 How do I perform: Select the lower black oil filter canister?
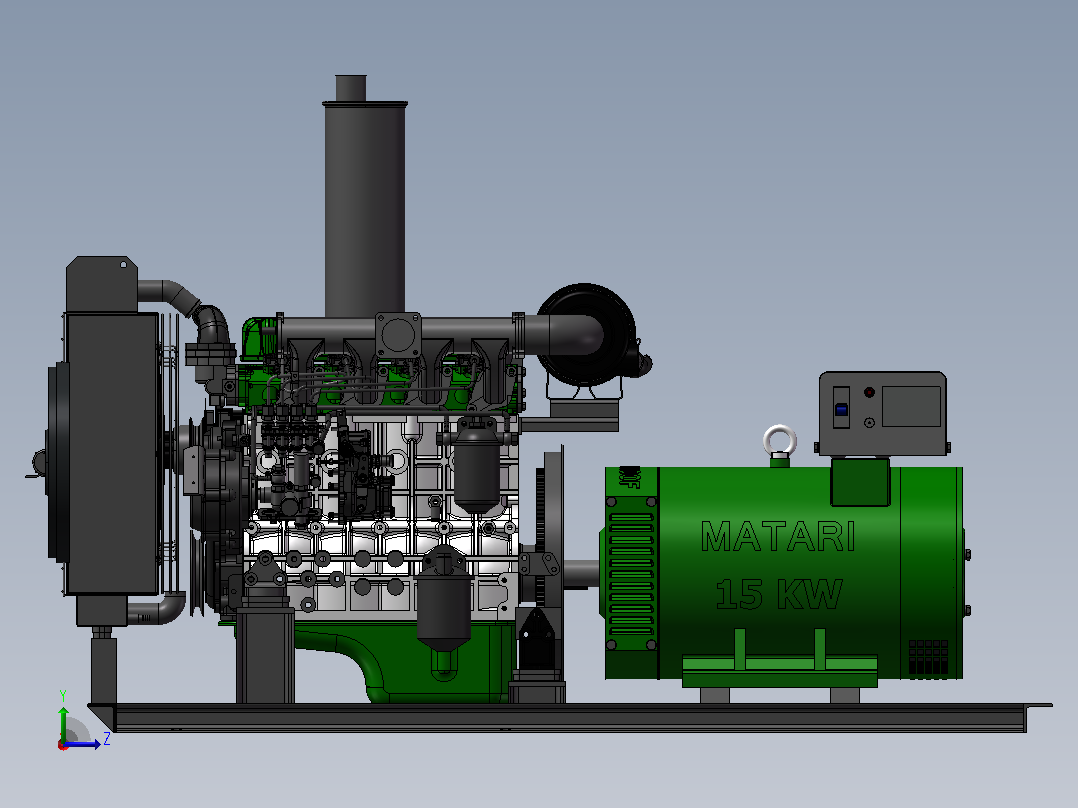click(x=444, y=598)
